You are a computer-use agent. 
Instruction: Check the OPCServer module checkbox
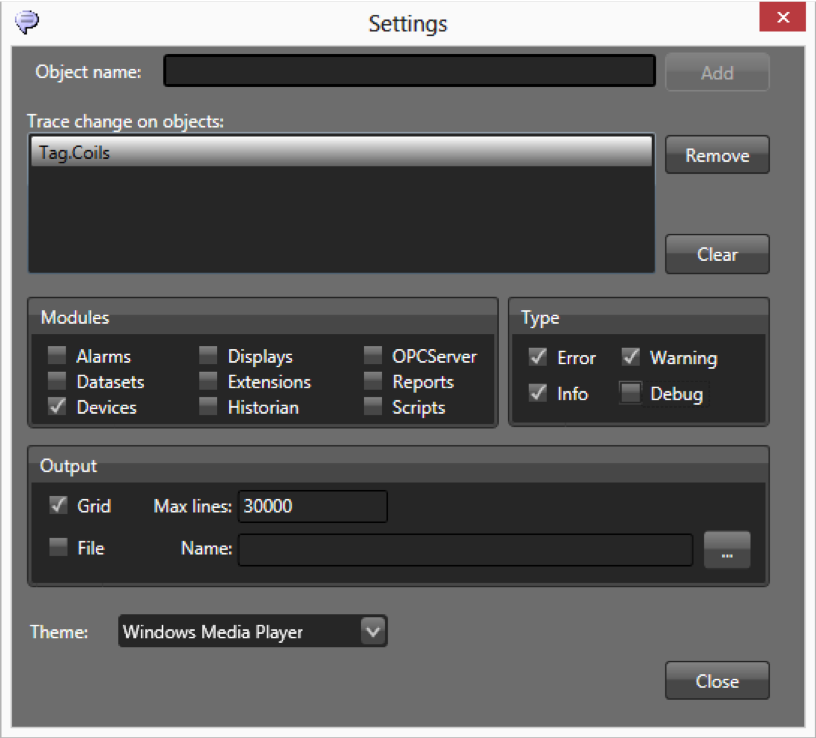(373, 356)
